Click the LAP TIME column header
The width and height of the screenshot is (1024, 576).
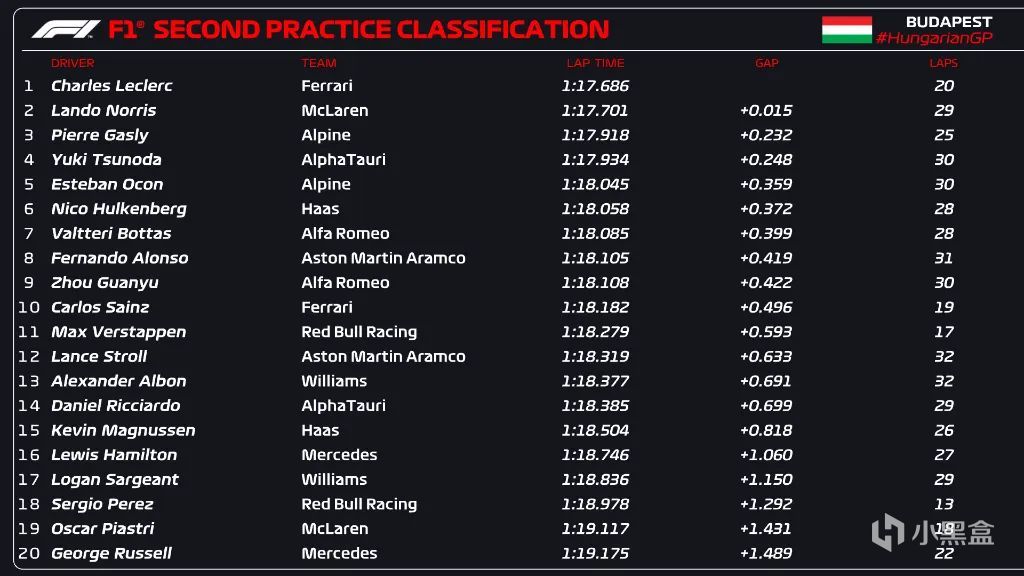coord(595,63)
